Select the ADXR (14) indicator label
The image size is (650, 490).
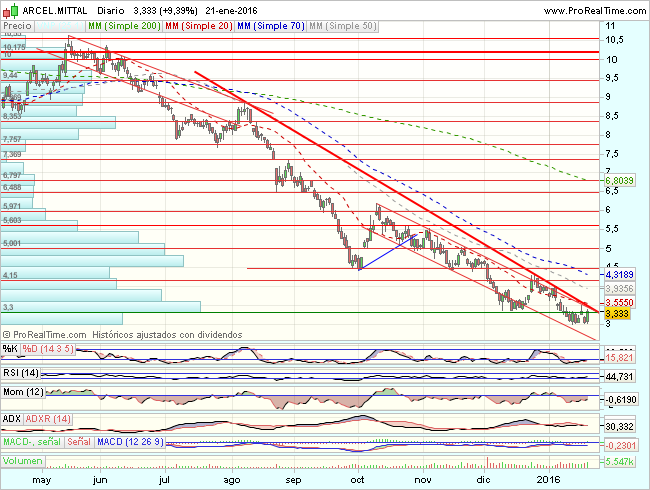[x=48, y=419]
